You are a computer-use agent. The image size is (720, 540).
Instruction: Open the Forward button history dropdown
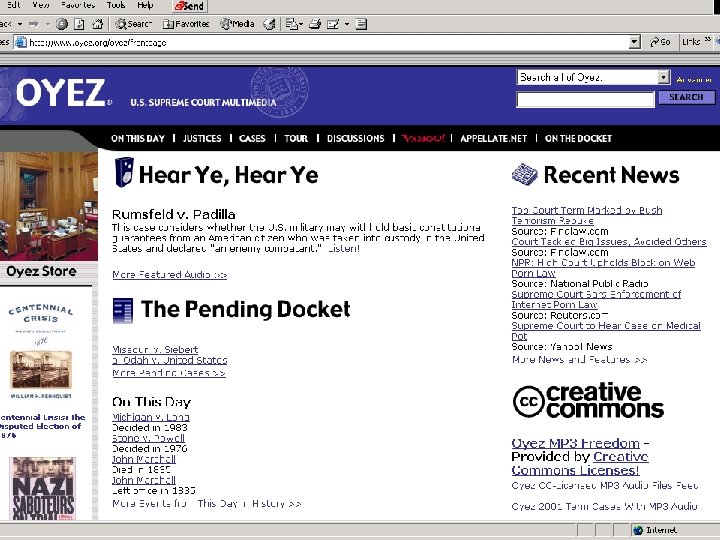coord(48,24)
